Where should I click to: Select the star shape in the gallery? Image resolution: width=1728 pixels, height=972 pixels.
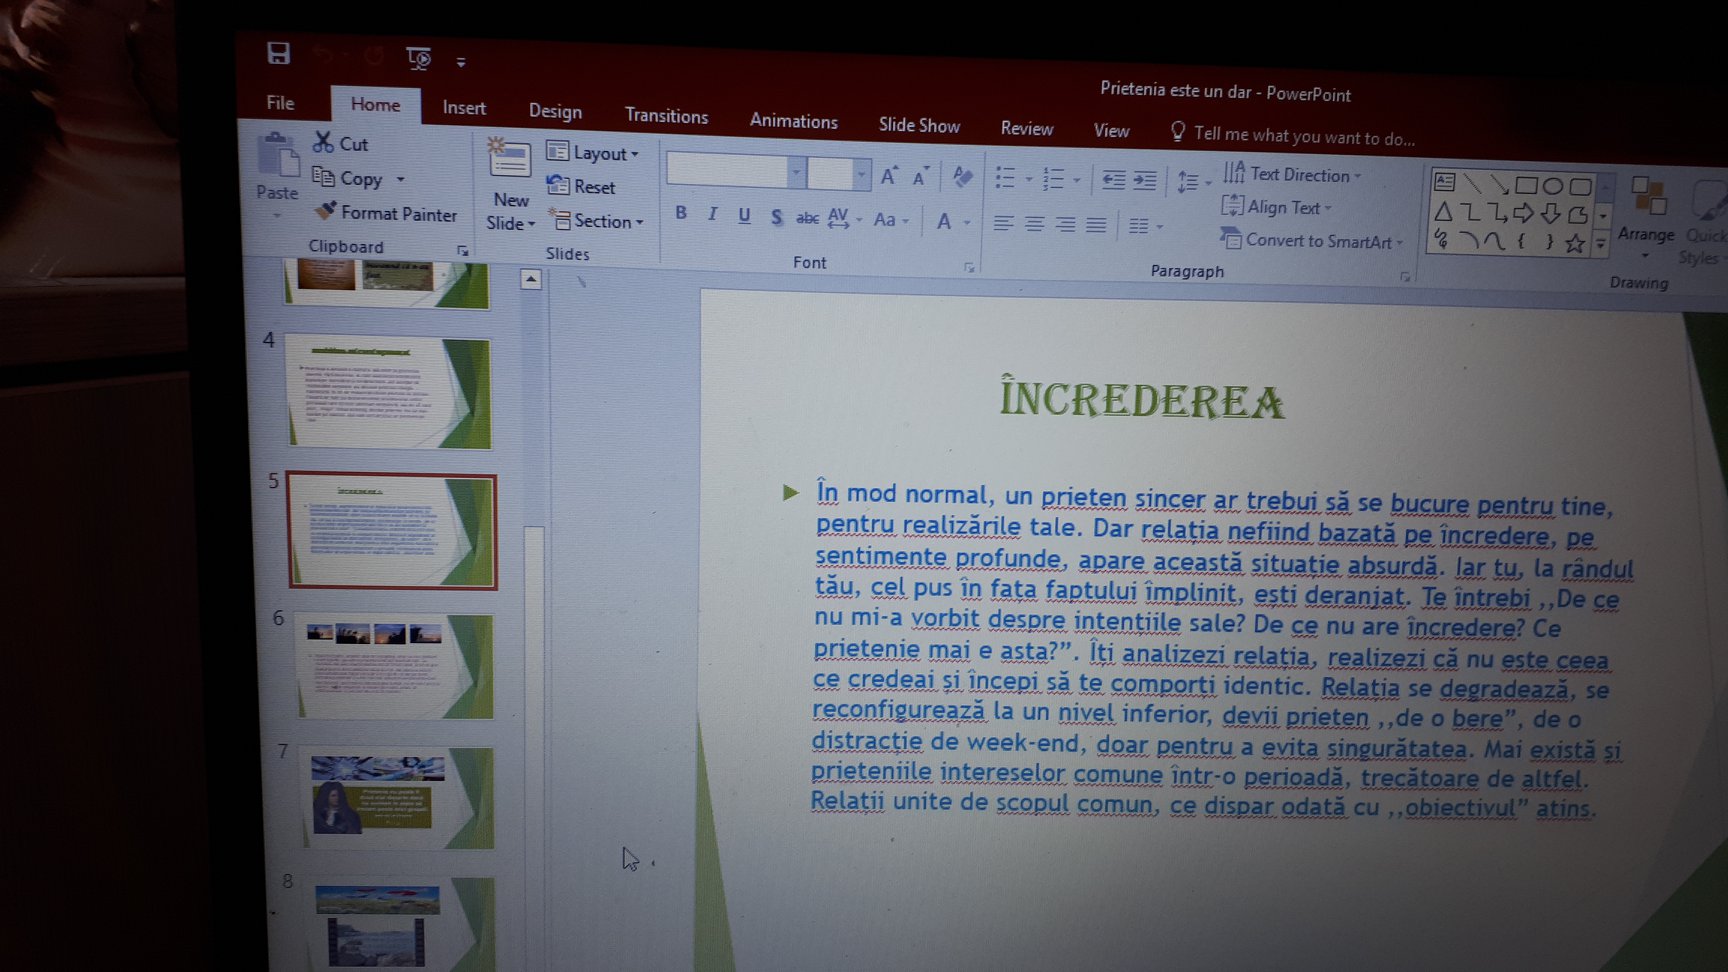[1575, 244]
